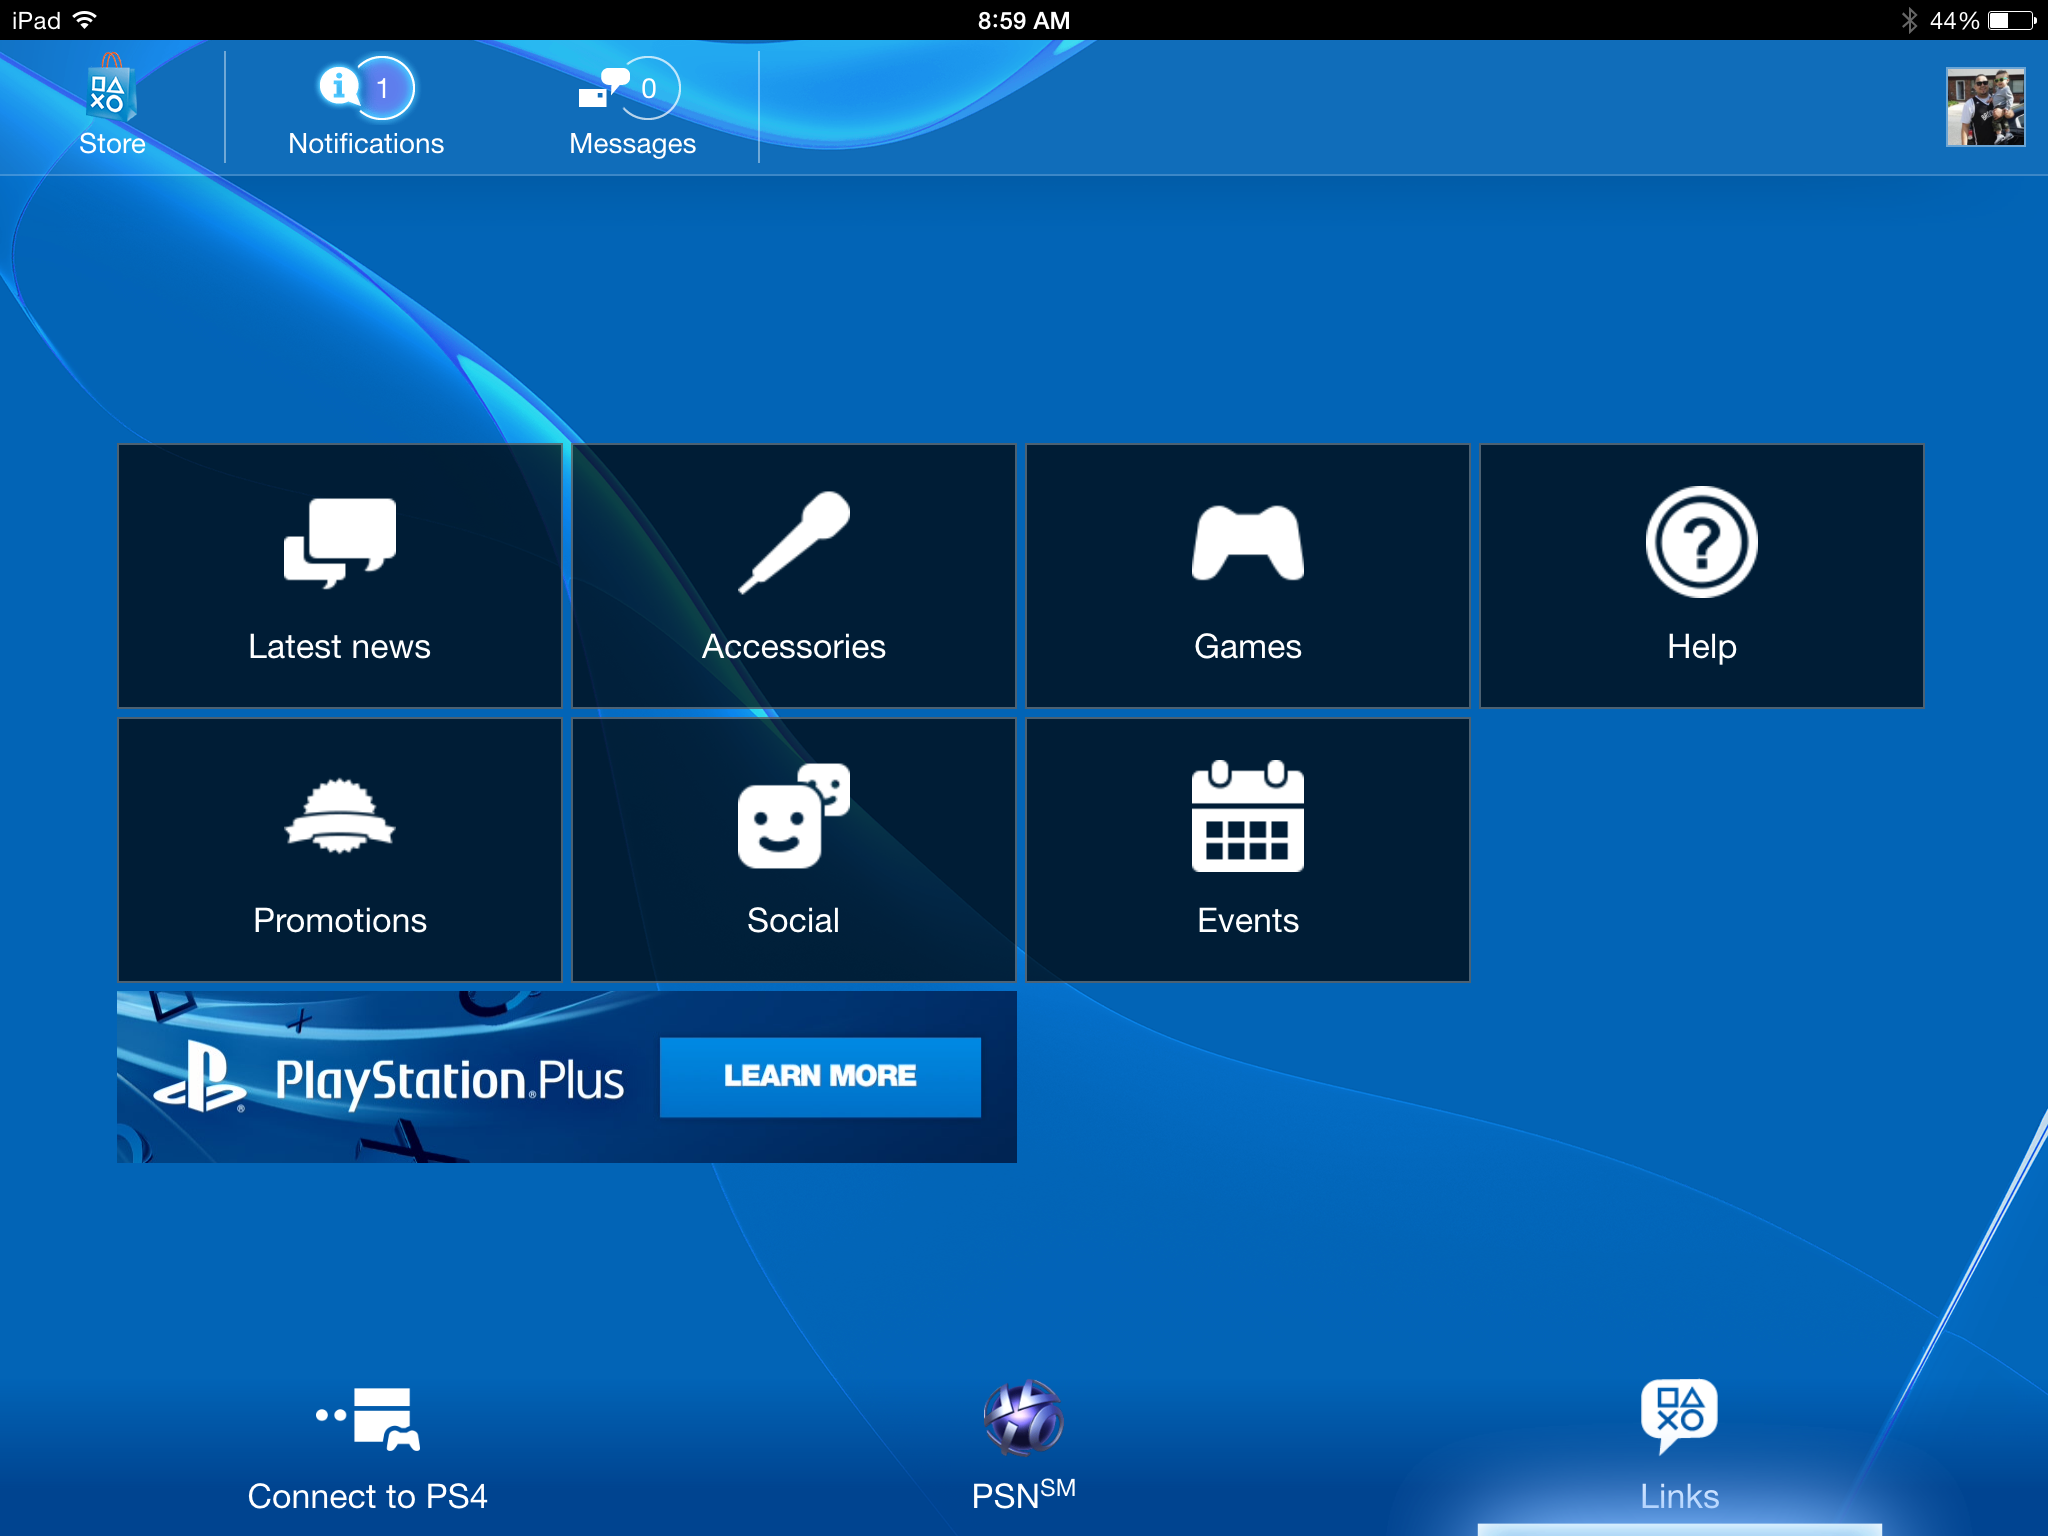
Task: Tap the Messages count badge
Action: (x=650, y=88)
